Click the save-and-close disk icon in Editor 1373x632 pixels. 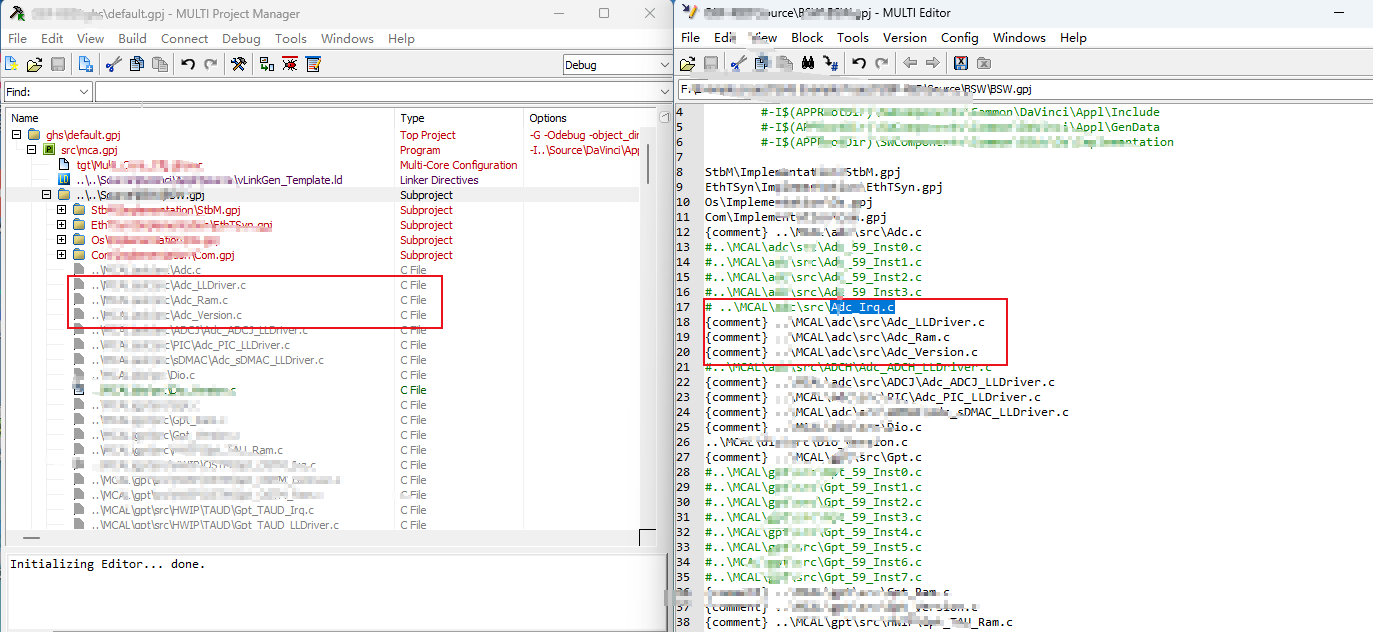[x=961, y=63]
